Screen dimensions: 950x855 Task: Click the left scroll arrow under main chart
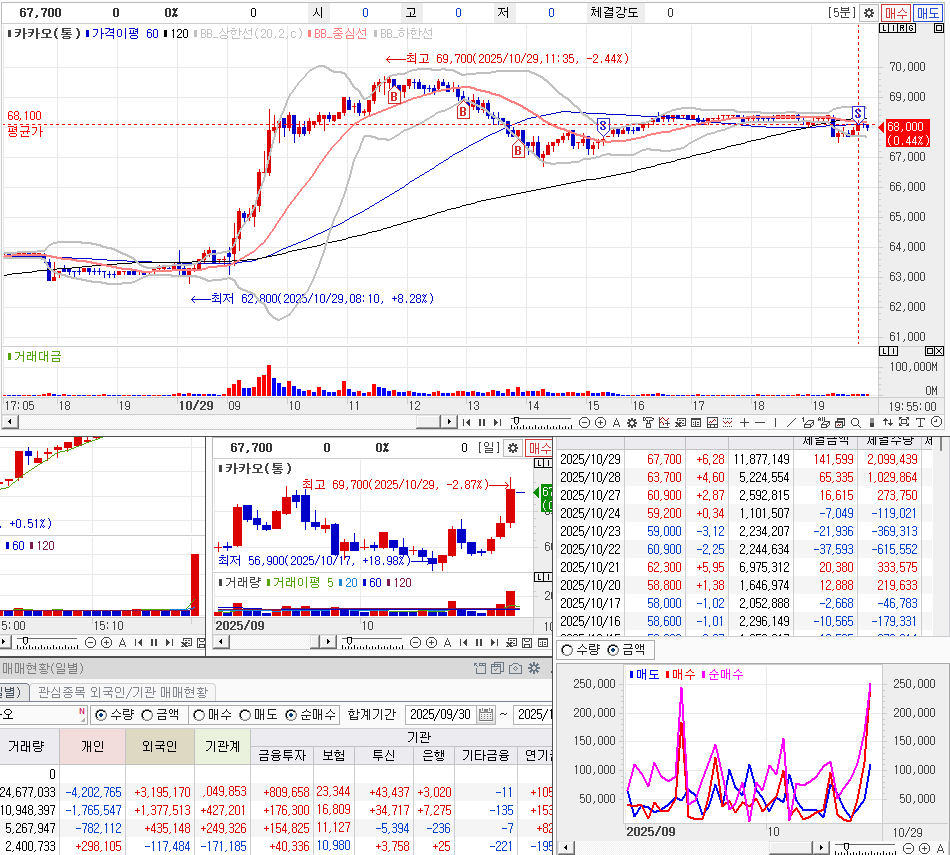8,421
